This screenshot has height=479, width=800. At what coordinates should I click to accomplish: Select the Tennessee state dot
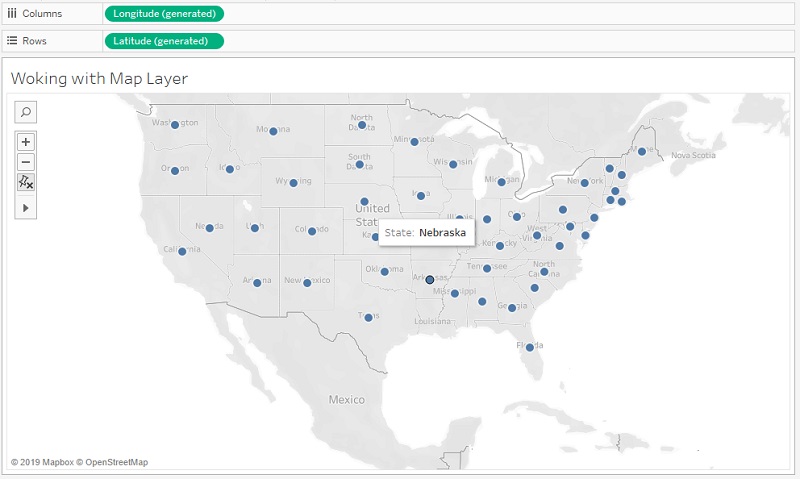coord(487,268)
